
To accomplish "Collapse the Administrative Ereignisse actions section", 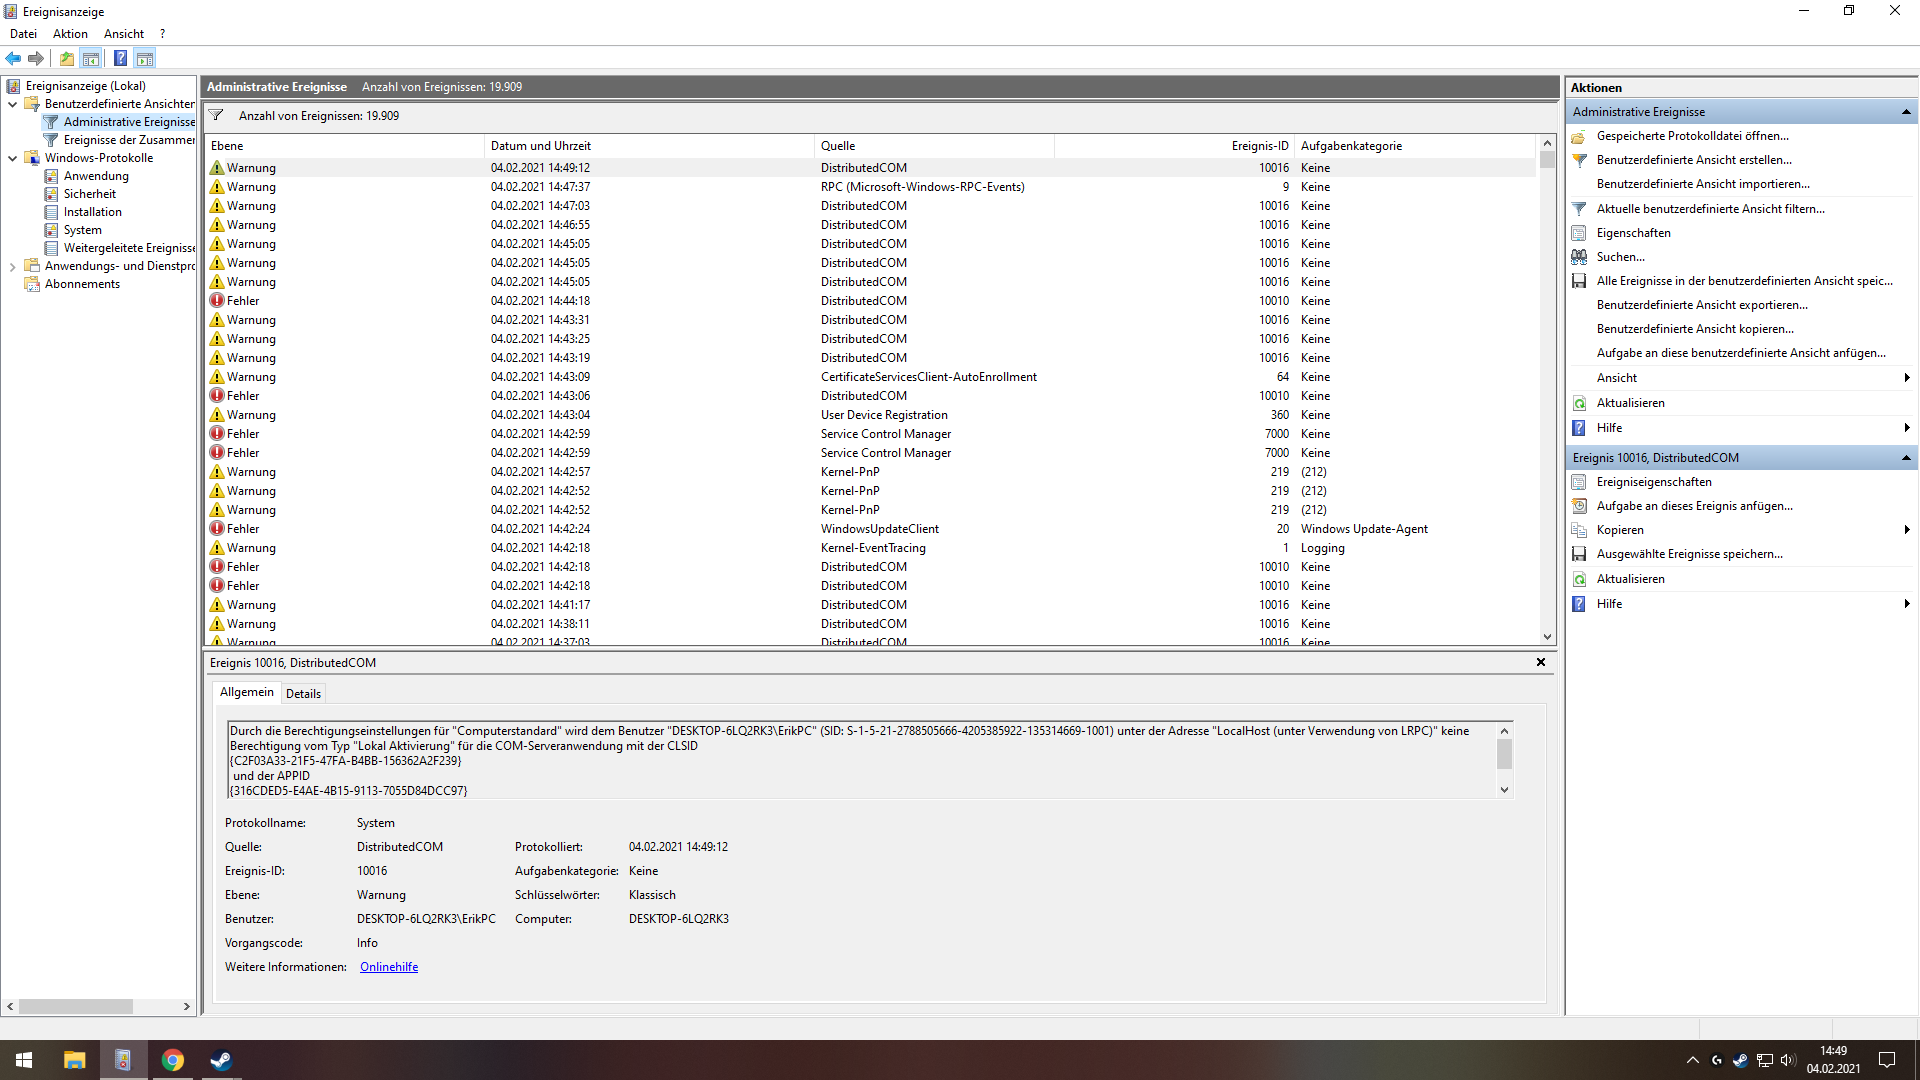I will click(x=1906, y=112).
